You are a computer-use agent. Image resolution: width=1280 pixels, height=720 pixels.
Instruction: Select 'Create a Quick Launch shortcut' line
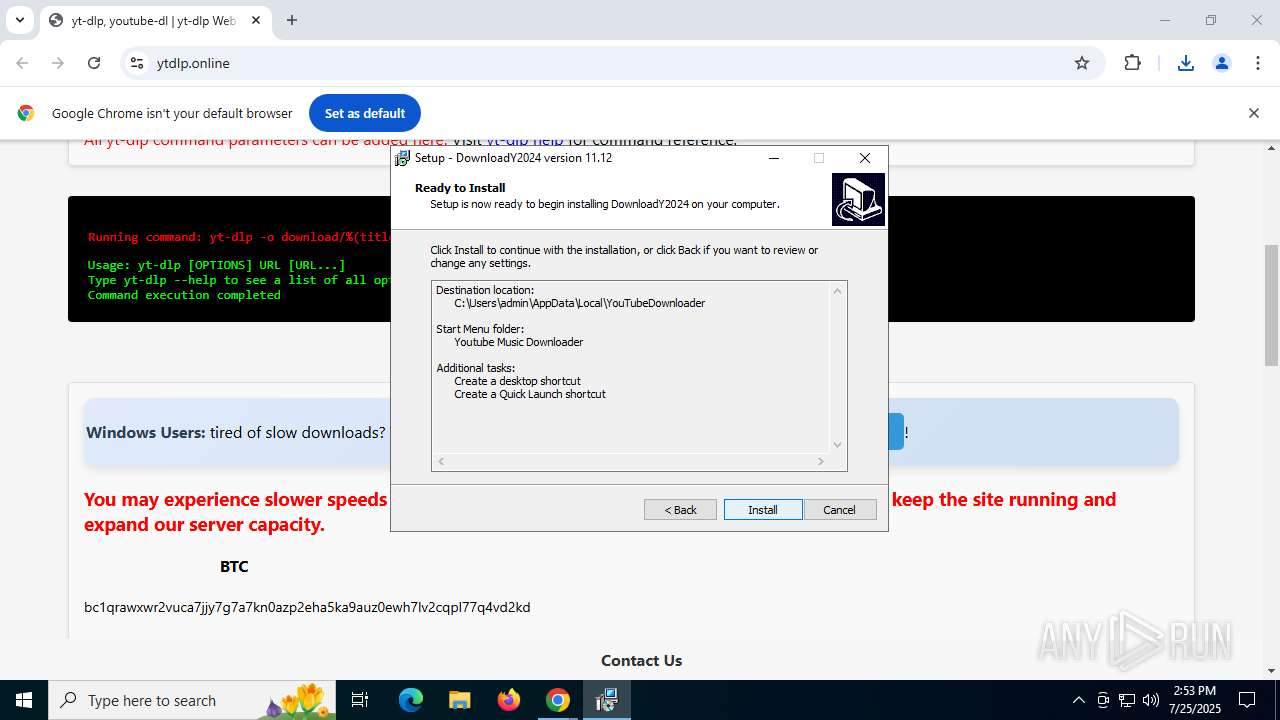tap(530, 394)
